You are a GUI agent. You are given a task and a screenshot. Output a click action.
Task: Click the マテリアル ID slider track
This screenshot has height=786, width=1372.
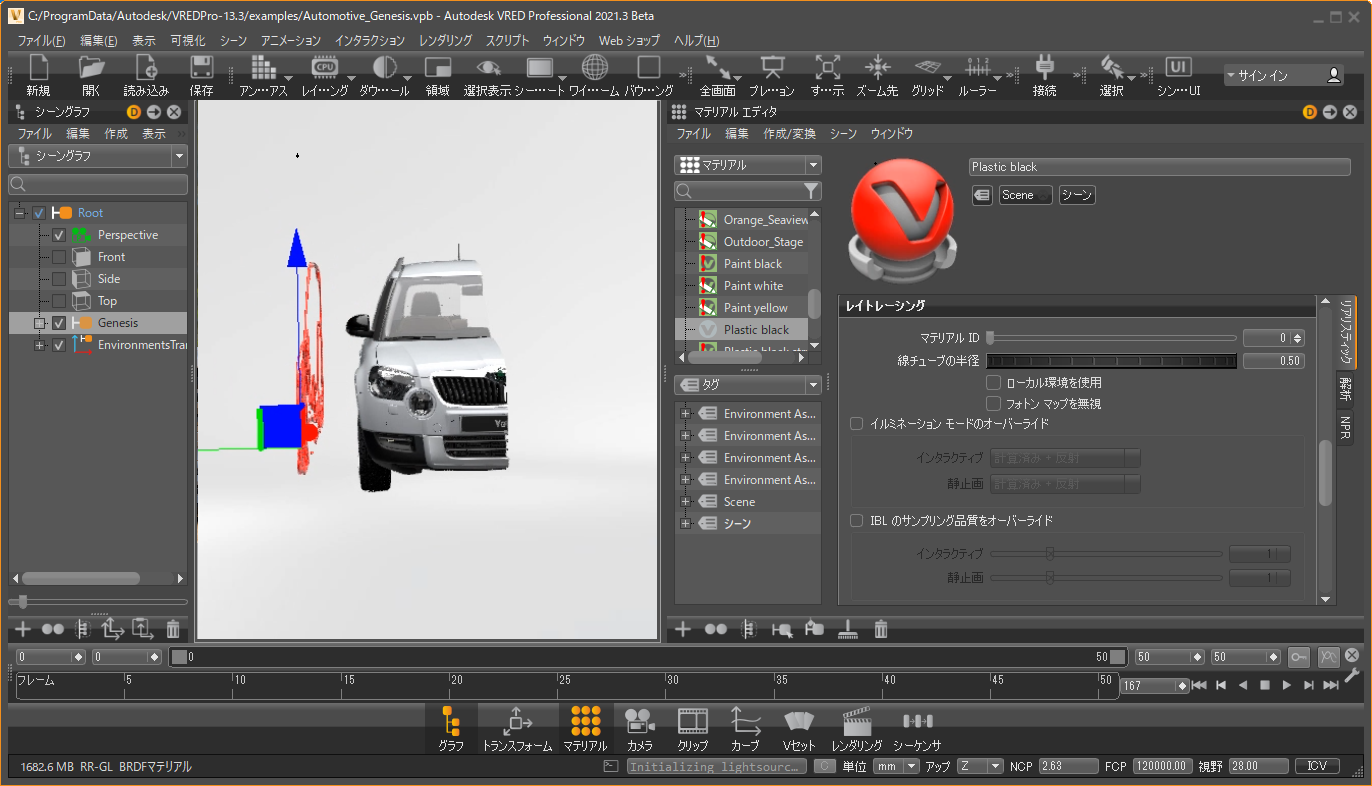tap(1112, 338)
